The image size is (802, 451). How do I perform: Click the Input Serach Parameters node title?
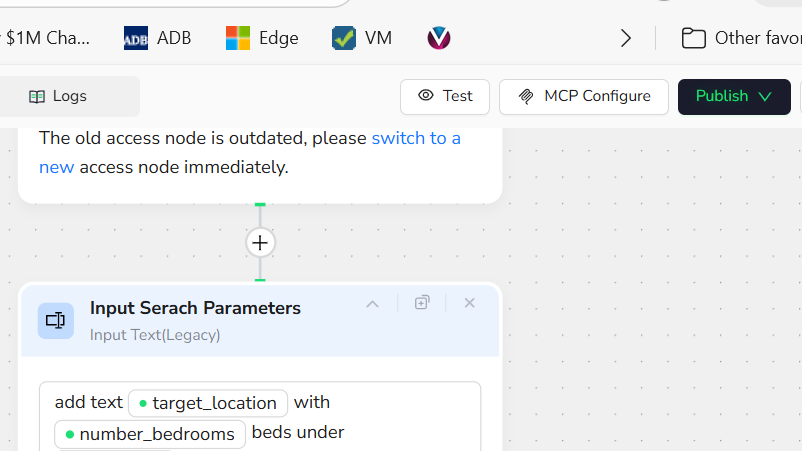point(195,308)
